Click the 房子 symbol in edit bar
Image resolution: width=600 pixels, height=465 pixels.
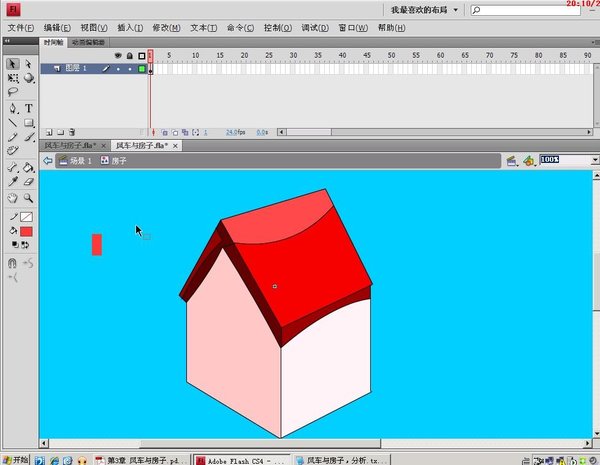(114, 160)
